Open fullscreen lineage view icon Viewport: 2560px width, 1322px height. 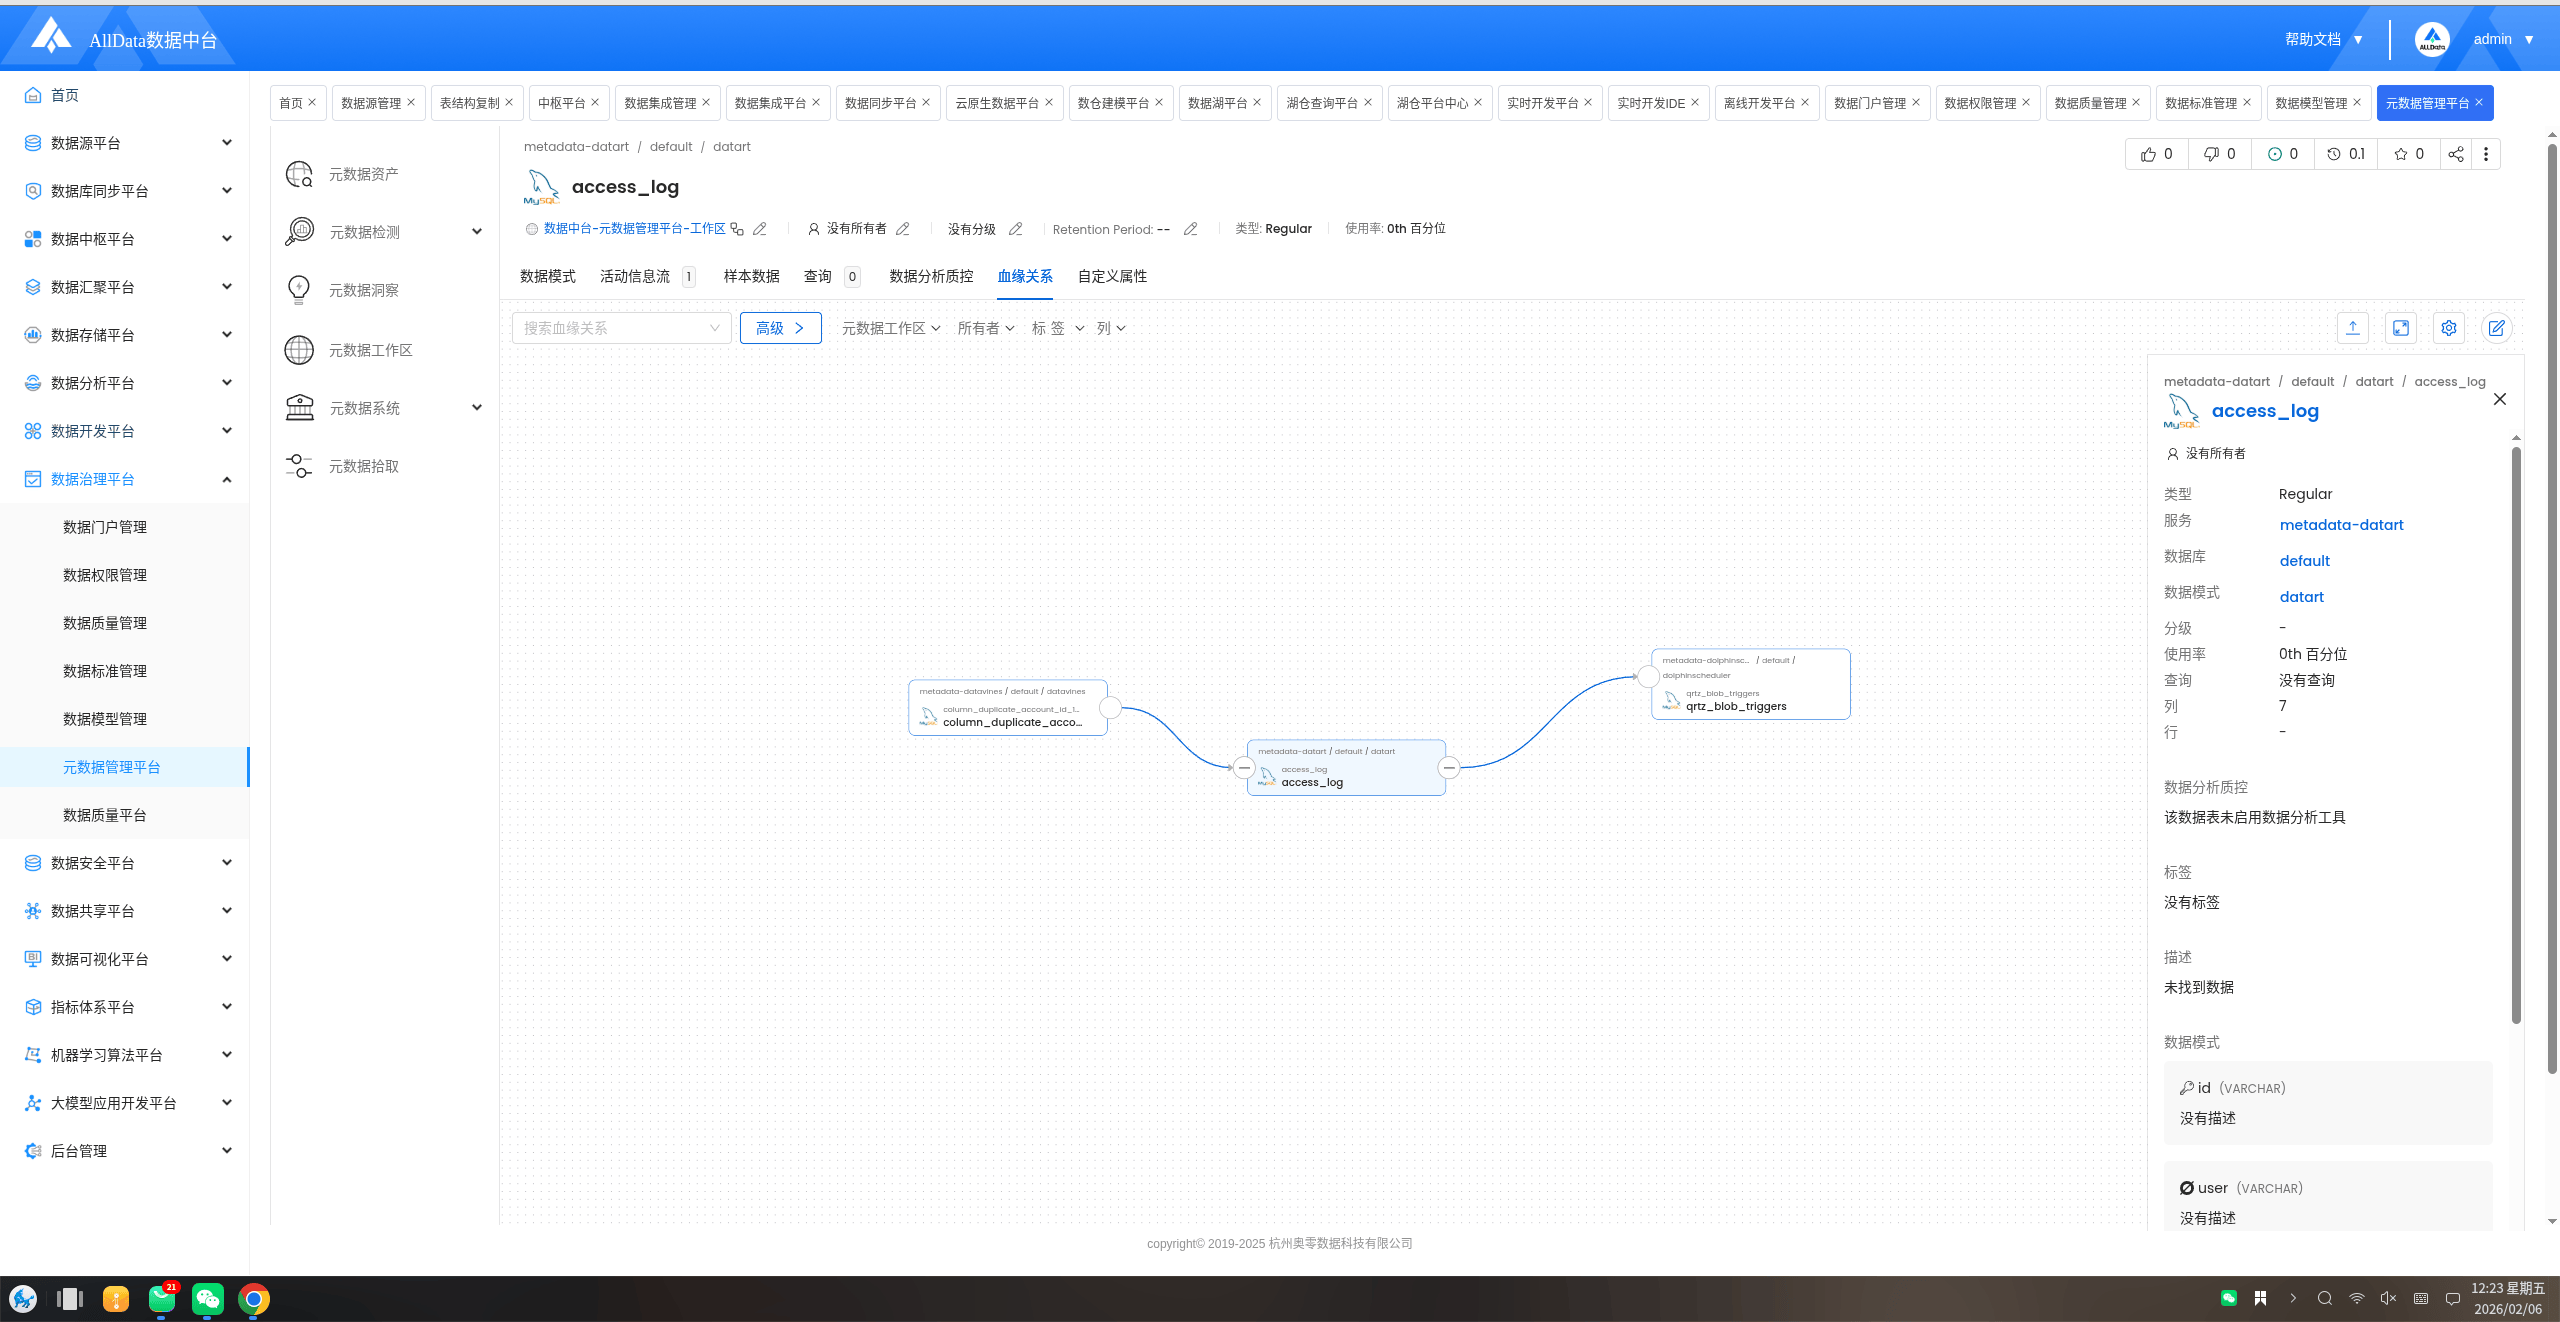2401,328
